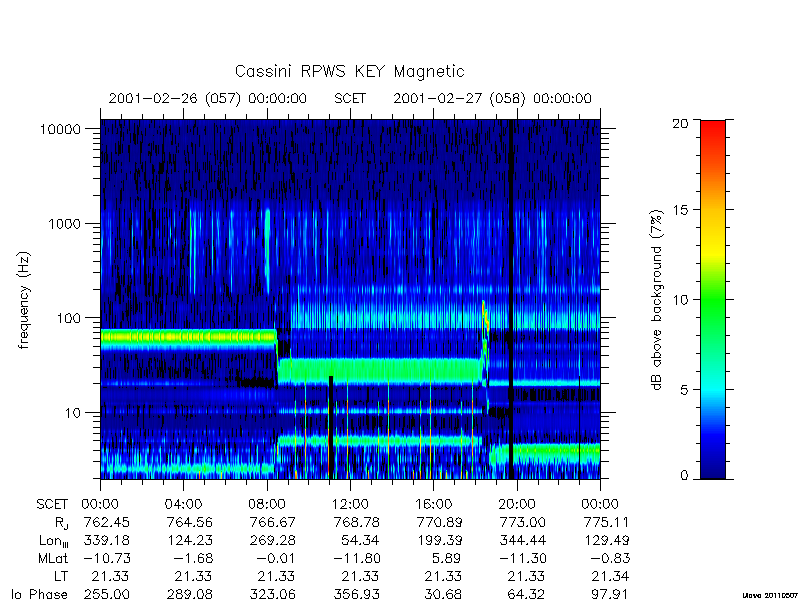Click the Io Phase value 30.68

444,594
